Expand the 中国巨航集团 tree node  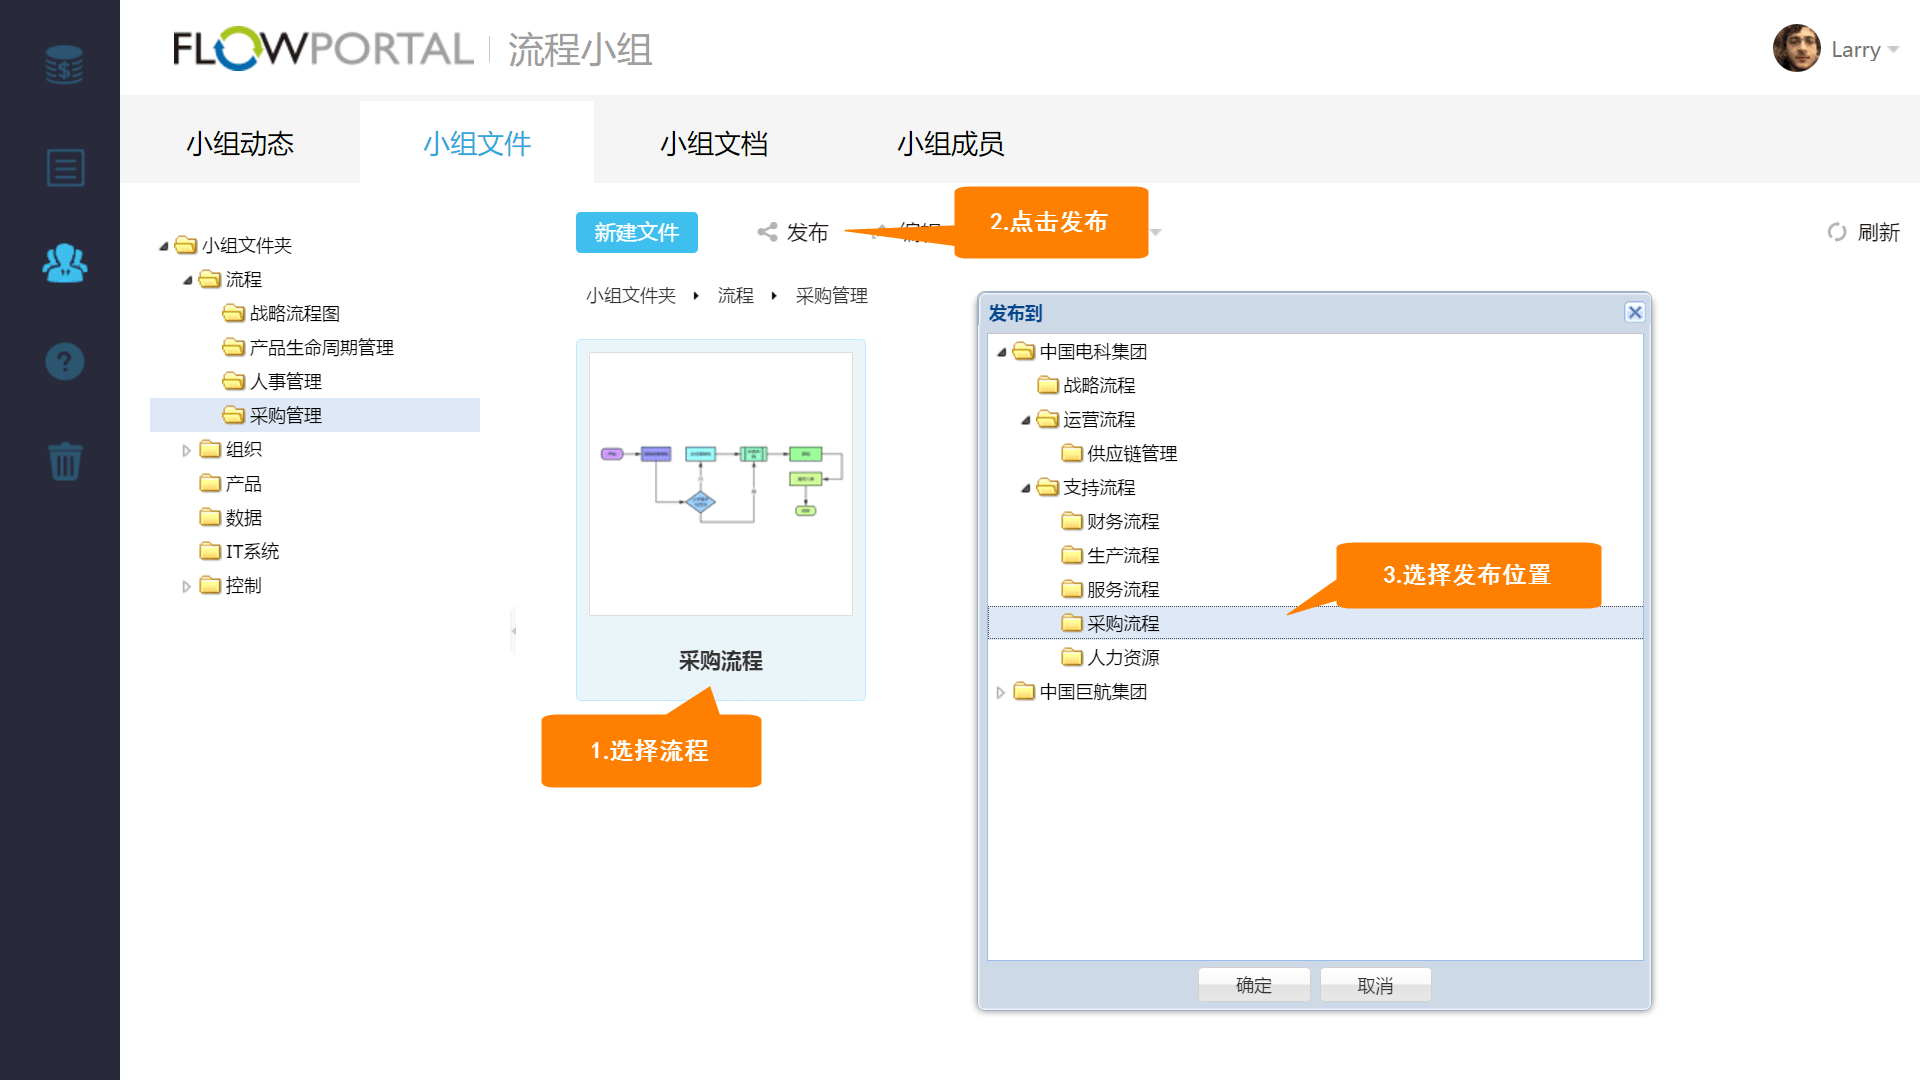(x=1000, y=692)
